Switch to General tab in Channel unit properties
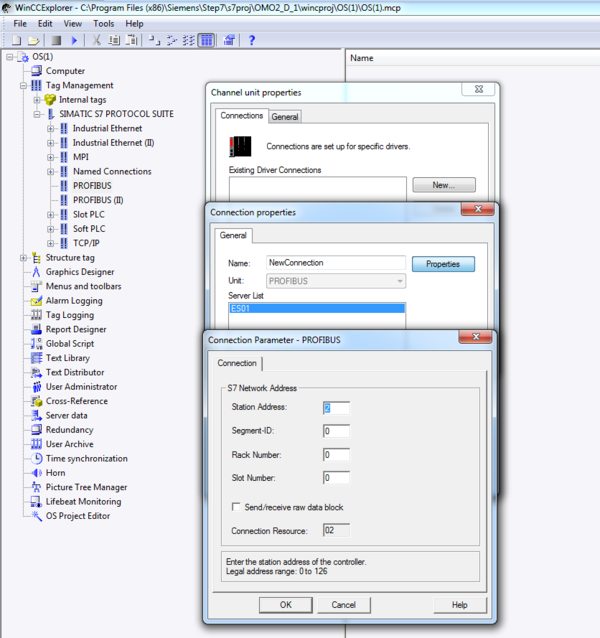 point(285,117)
